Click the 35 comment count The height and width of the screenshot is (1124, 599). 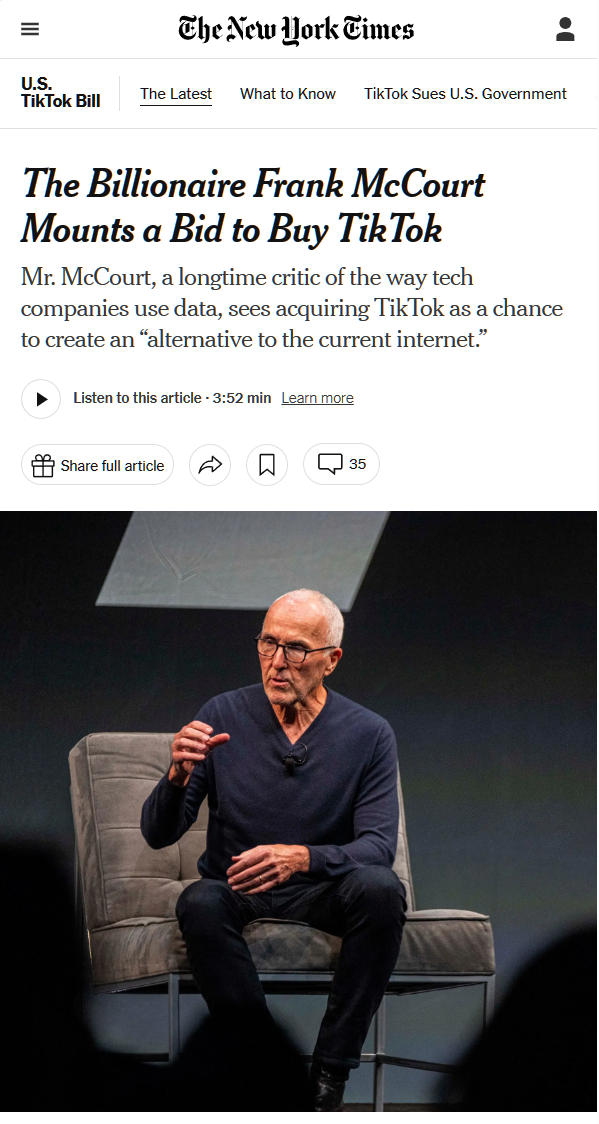[358, 464]
